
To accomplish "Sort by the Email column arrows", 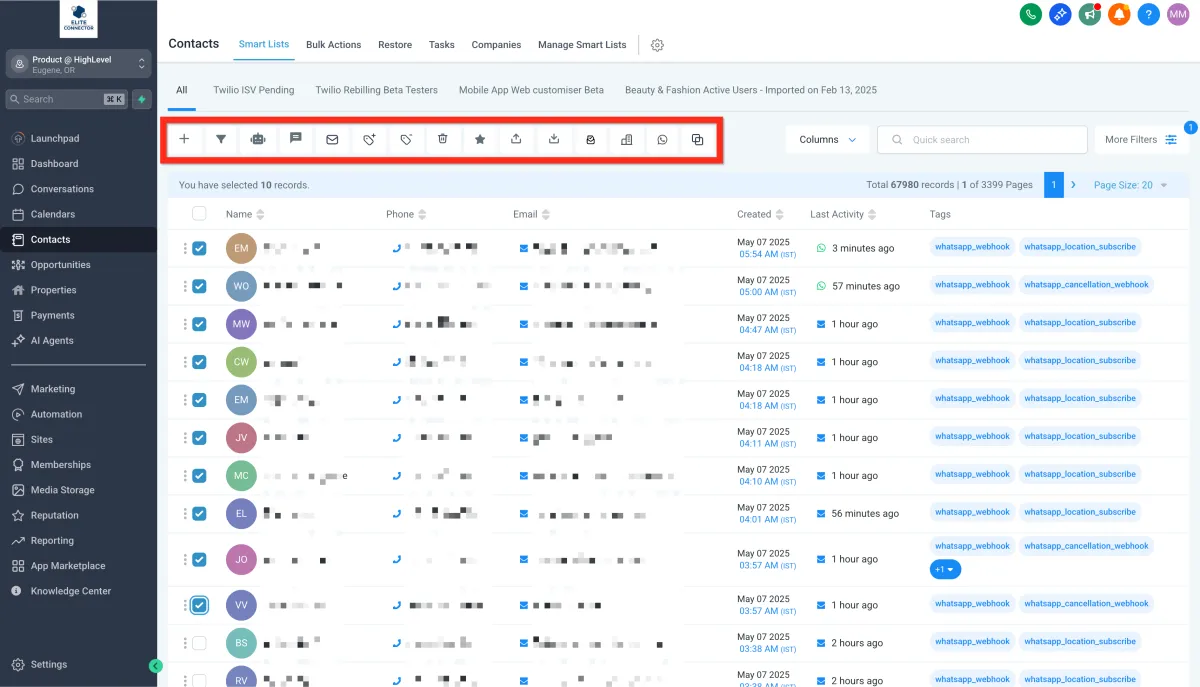I will (x=546, y=214).
